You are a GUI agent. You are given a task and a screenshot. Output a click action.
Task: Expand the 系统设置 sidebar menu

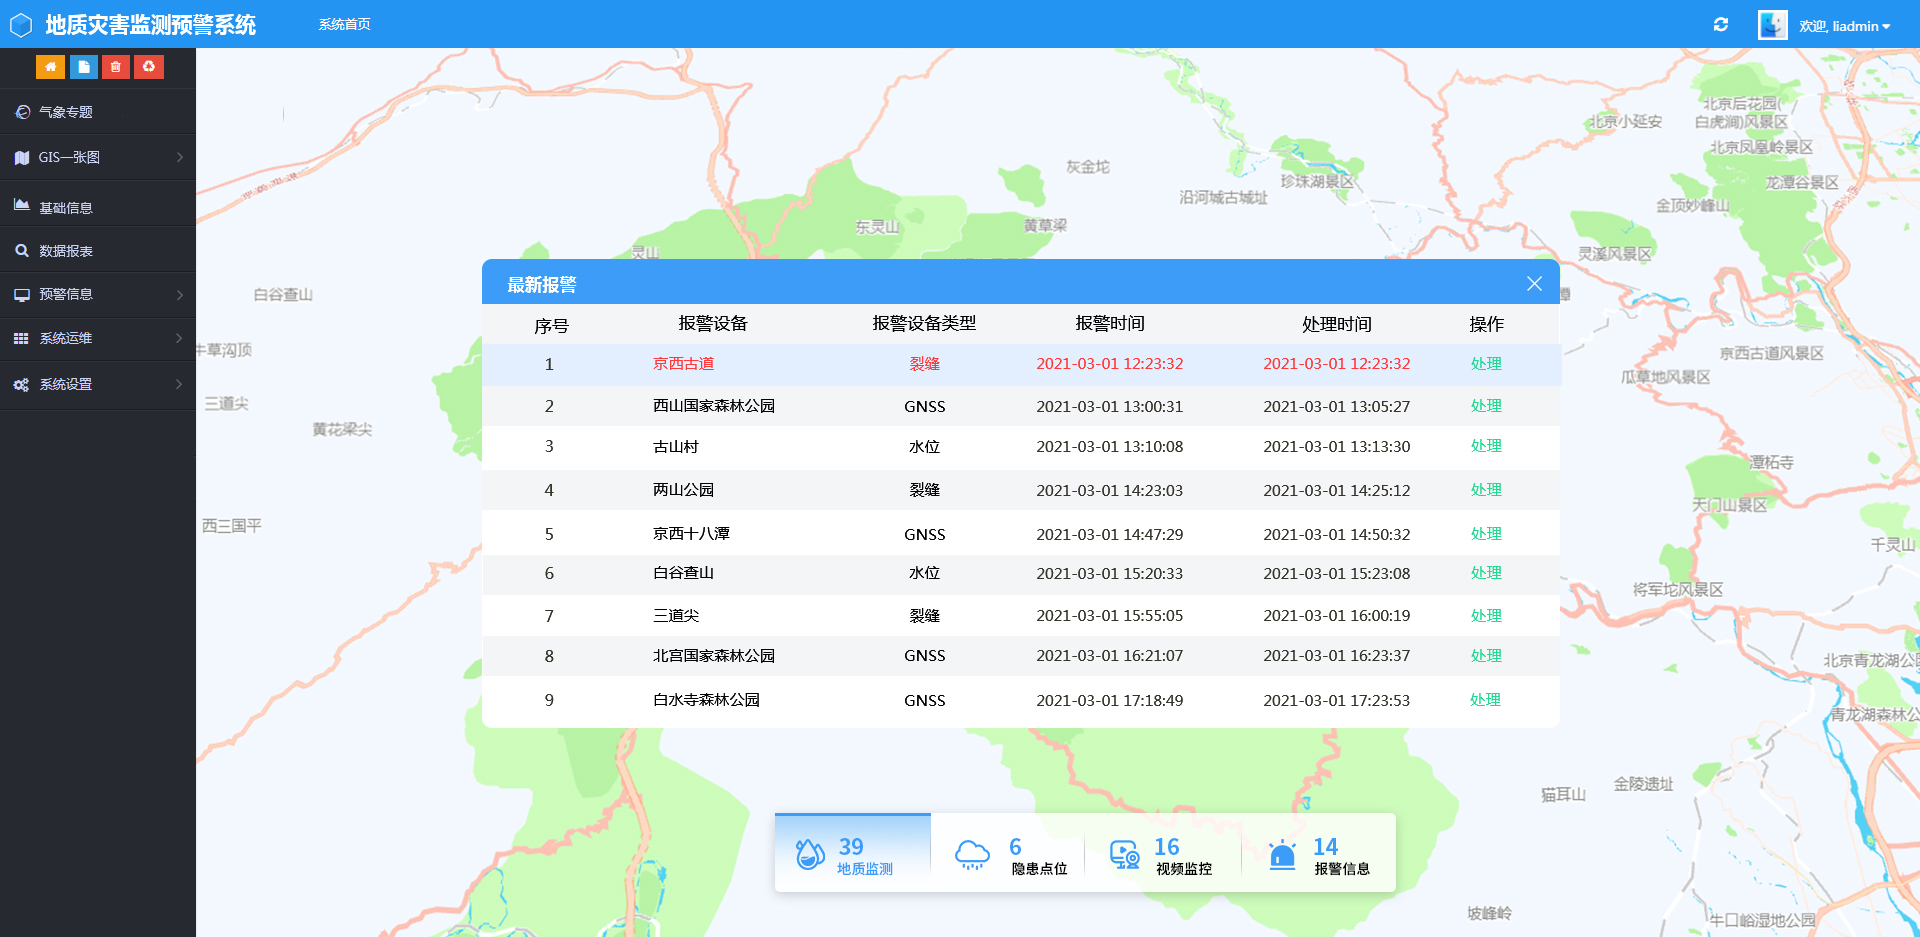(97, 384)
